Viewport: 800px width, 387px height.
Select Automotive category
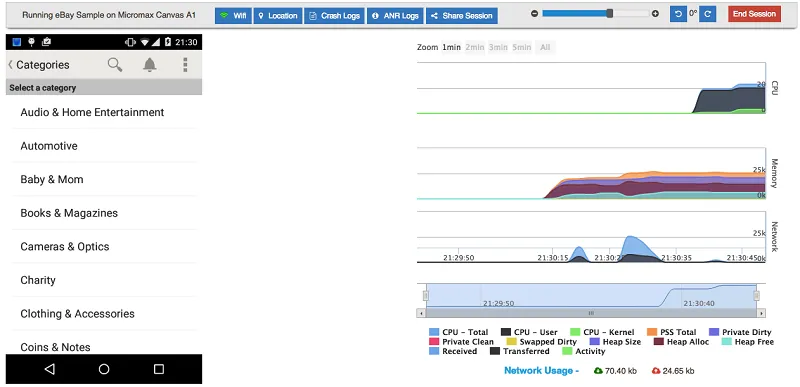pyautogui.click(x=105, y=146)
